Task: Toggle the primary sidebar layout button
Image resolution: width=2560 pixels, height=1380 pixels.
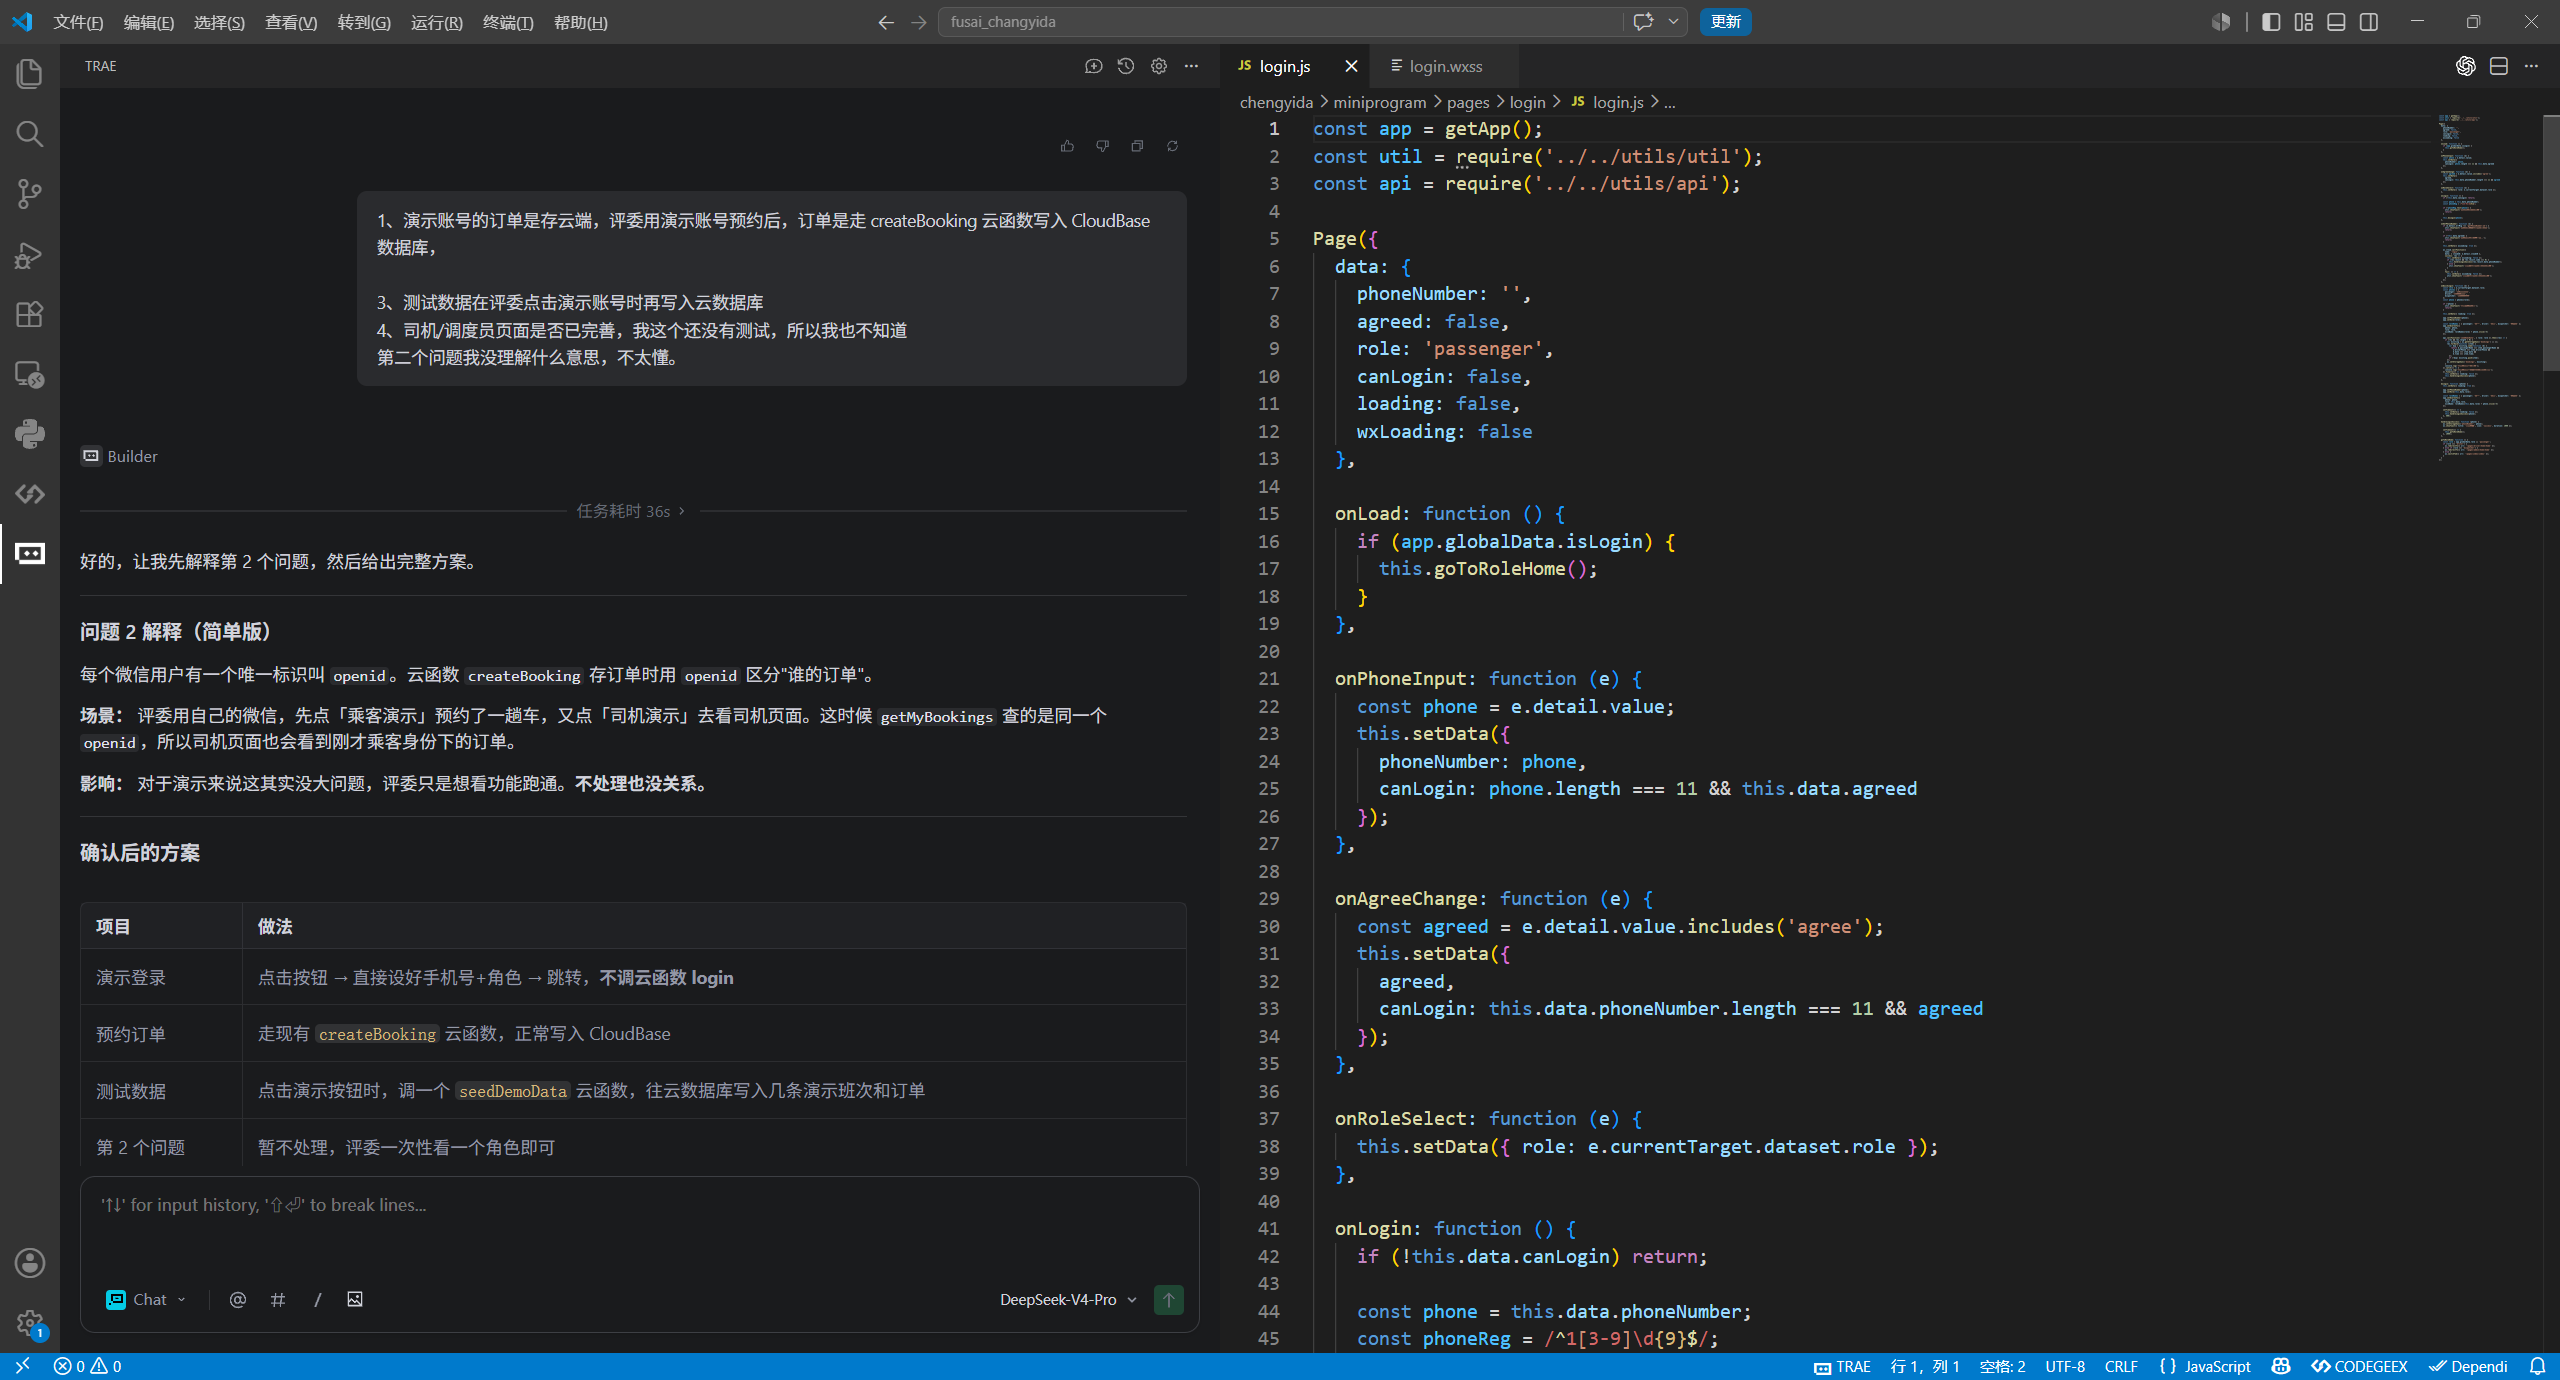Action: pyautogui.click(x=2271, y=22)
